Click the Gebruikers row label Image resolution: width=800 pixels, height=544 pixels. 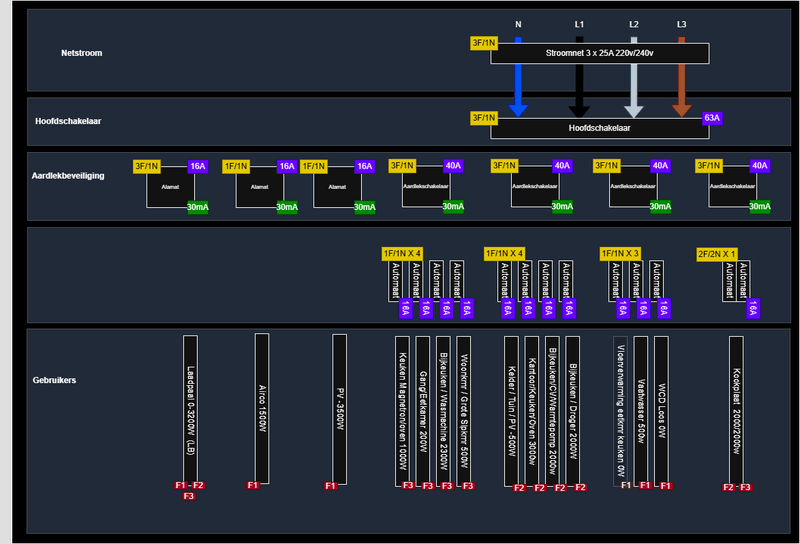tap(54, 380)
